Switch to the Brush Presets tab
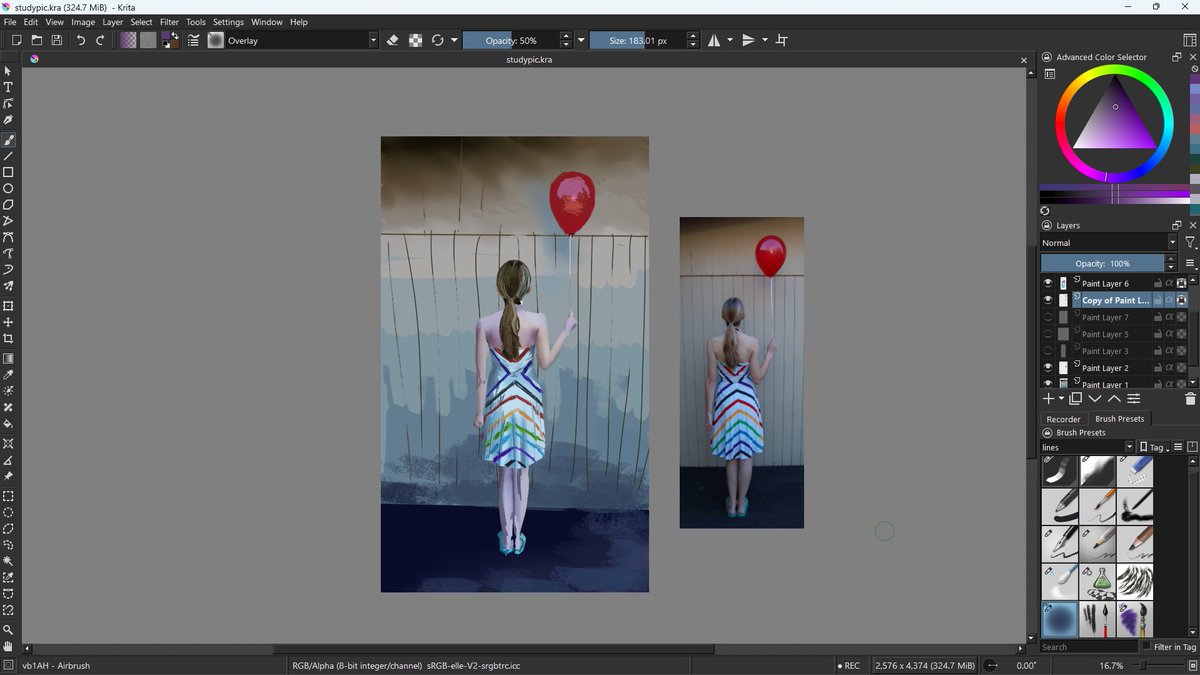Viewport: 1200px width, 675px height. 1119,419
